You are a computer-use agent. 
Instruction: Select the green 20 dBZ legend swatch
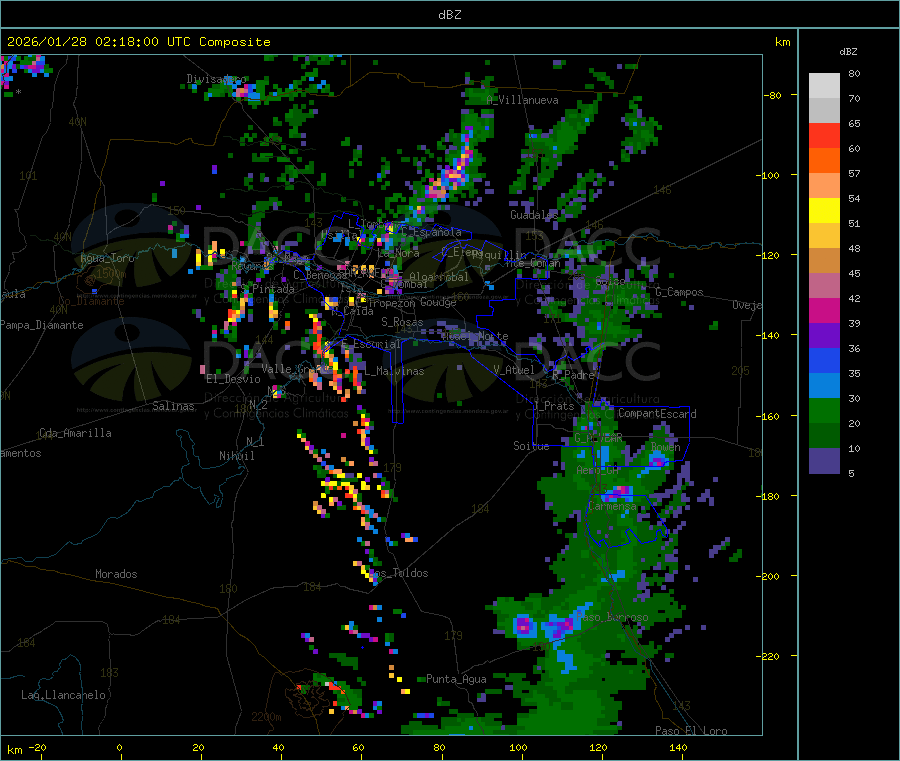(x=824, y=410)
